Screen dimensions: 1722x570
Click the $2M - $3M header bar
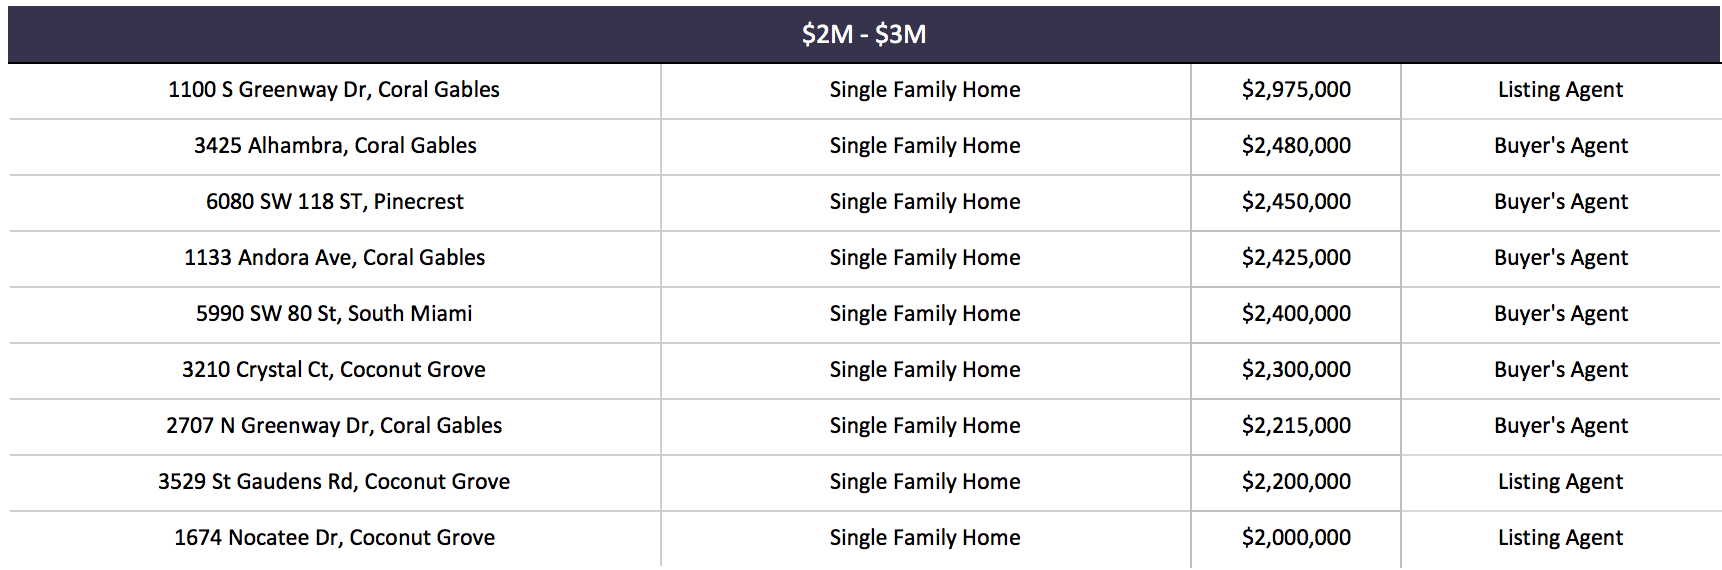point(864,34)
